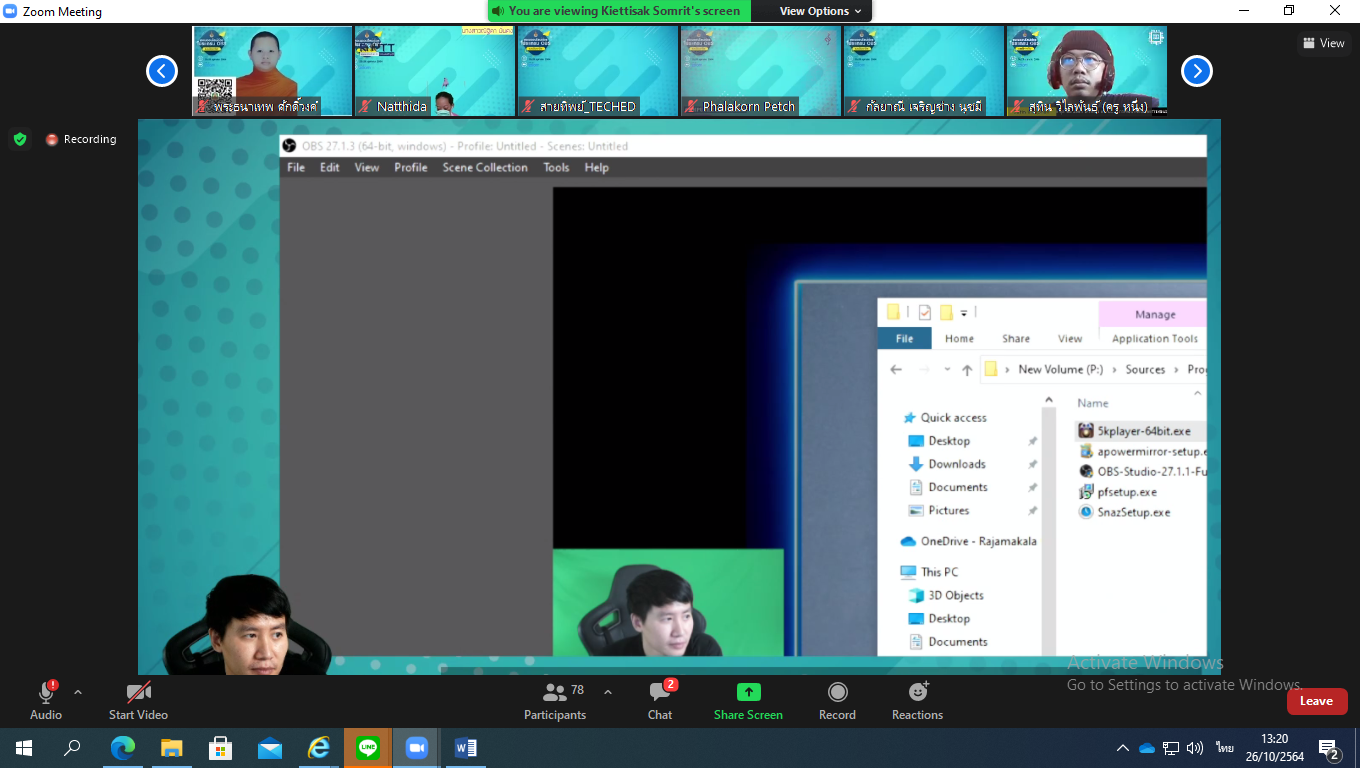Select apowermirror-setup file
Viewport: 1360px width, 768px height.
(x=1142, y=451)
